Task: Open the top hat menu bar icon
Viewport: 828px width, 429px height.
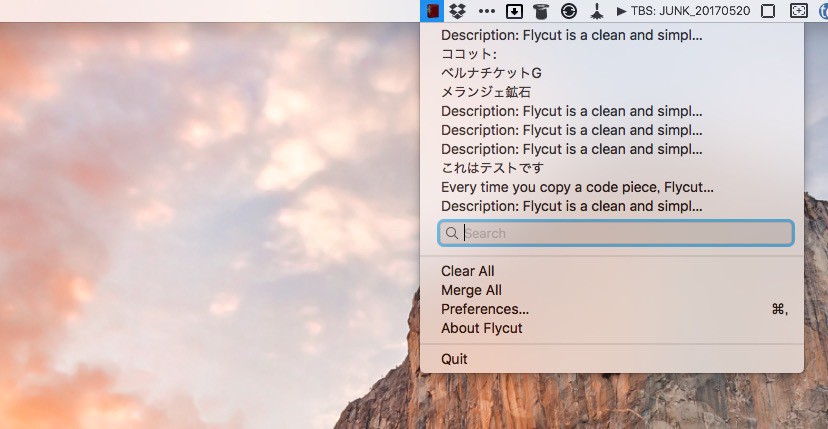Action: (541, 11)
